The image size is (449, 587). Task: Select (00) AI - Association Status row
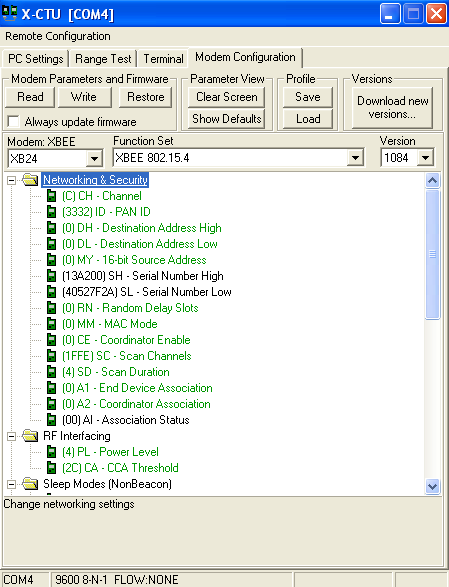(x=125, y=420)
